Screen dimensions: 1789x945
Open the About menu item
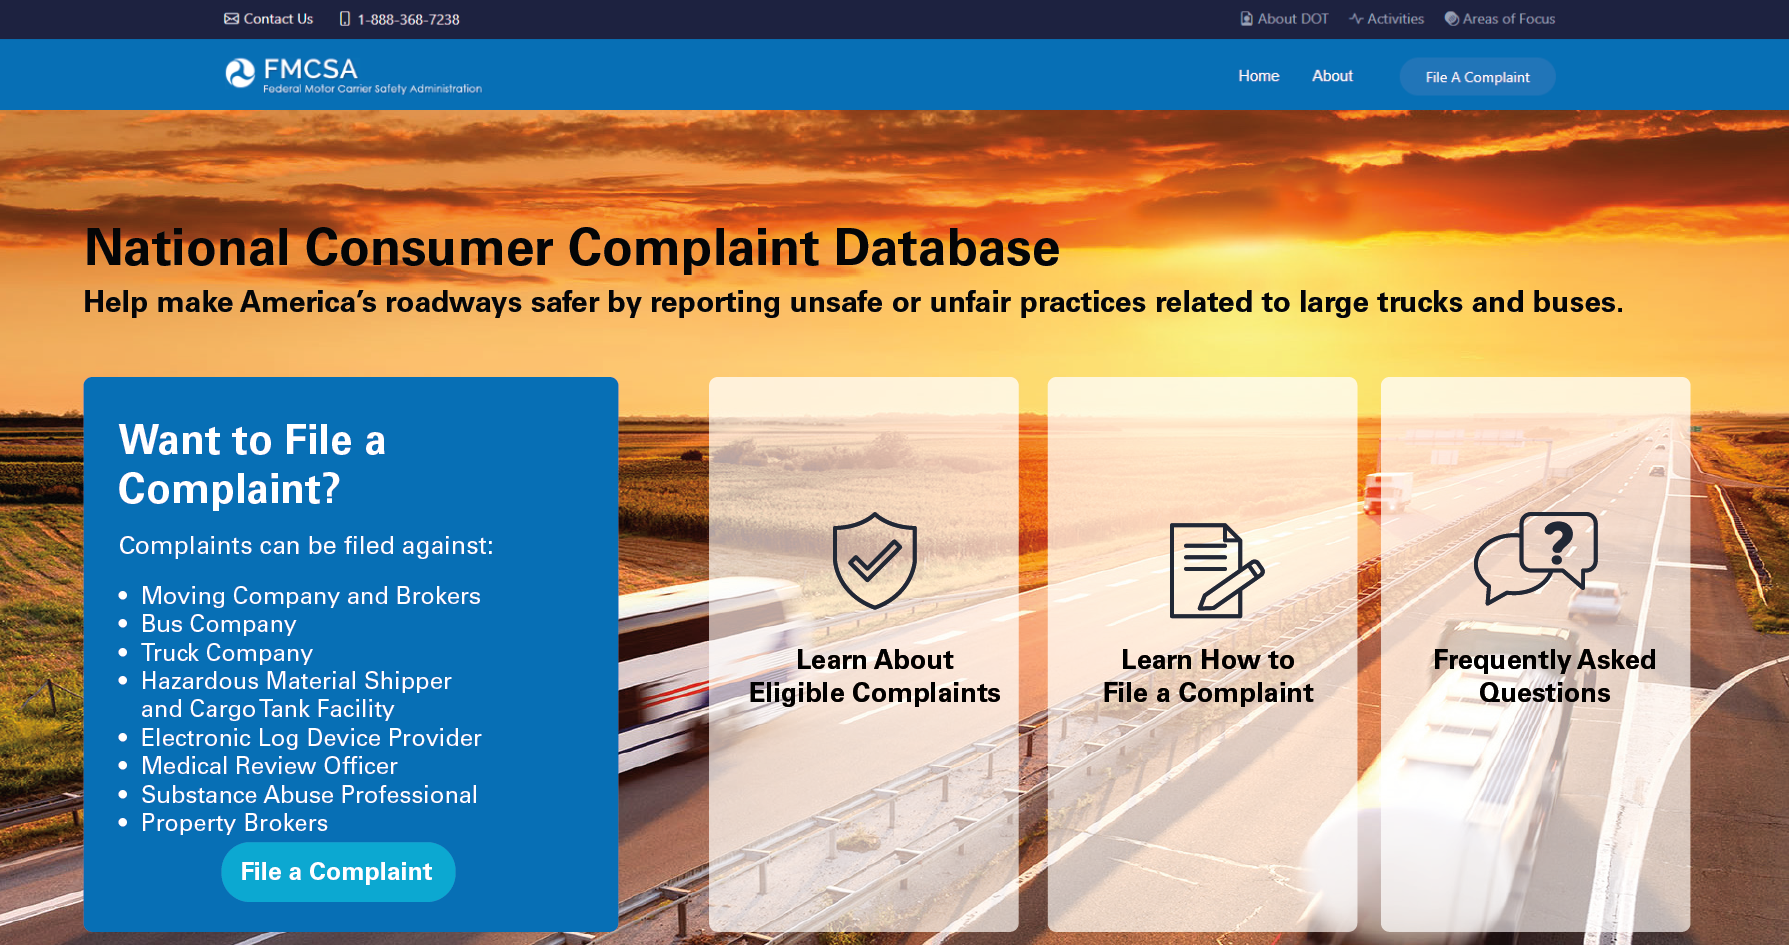click(1333, 76)
